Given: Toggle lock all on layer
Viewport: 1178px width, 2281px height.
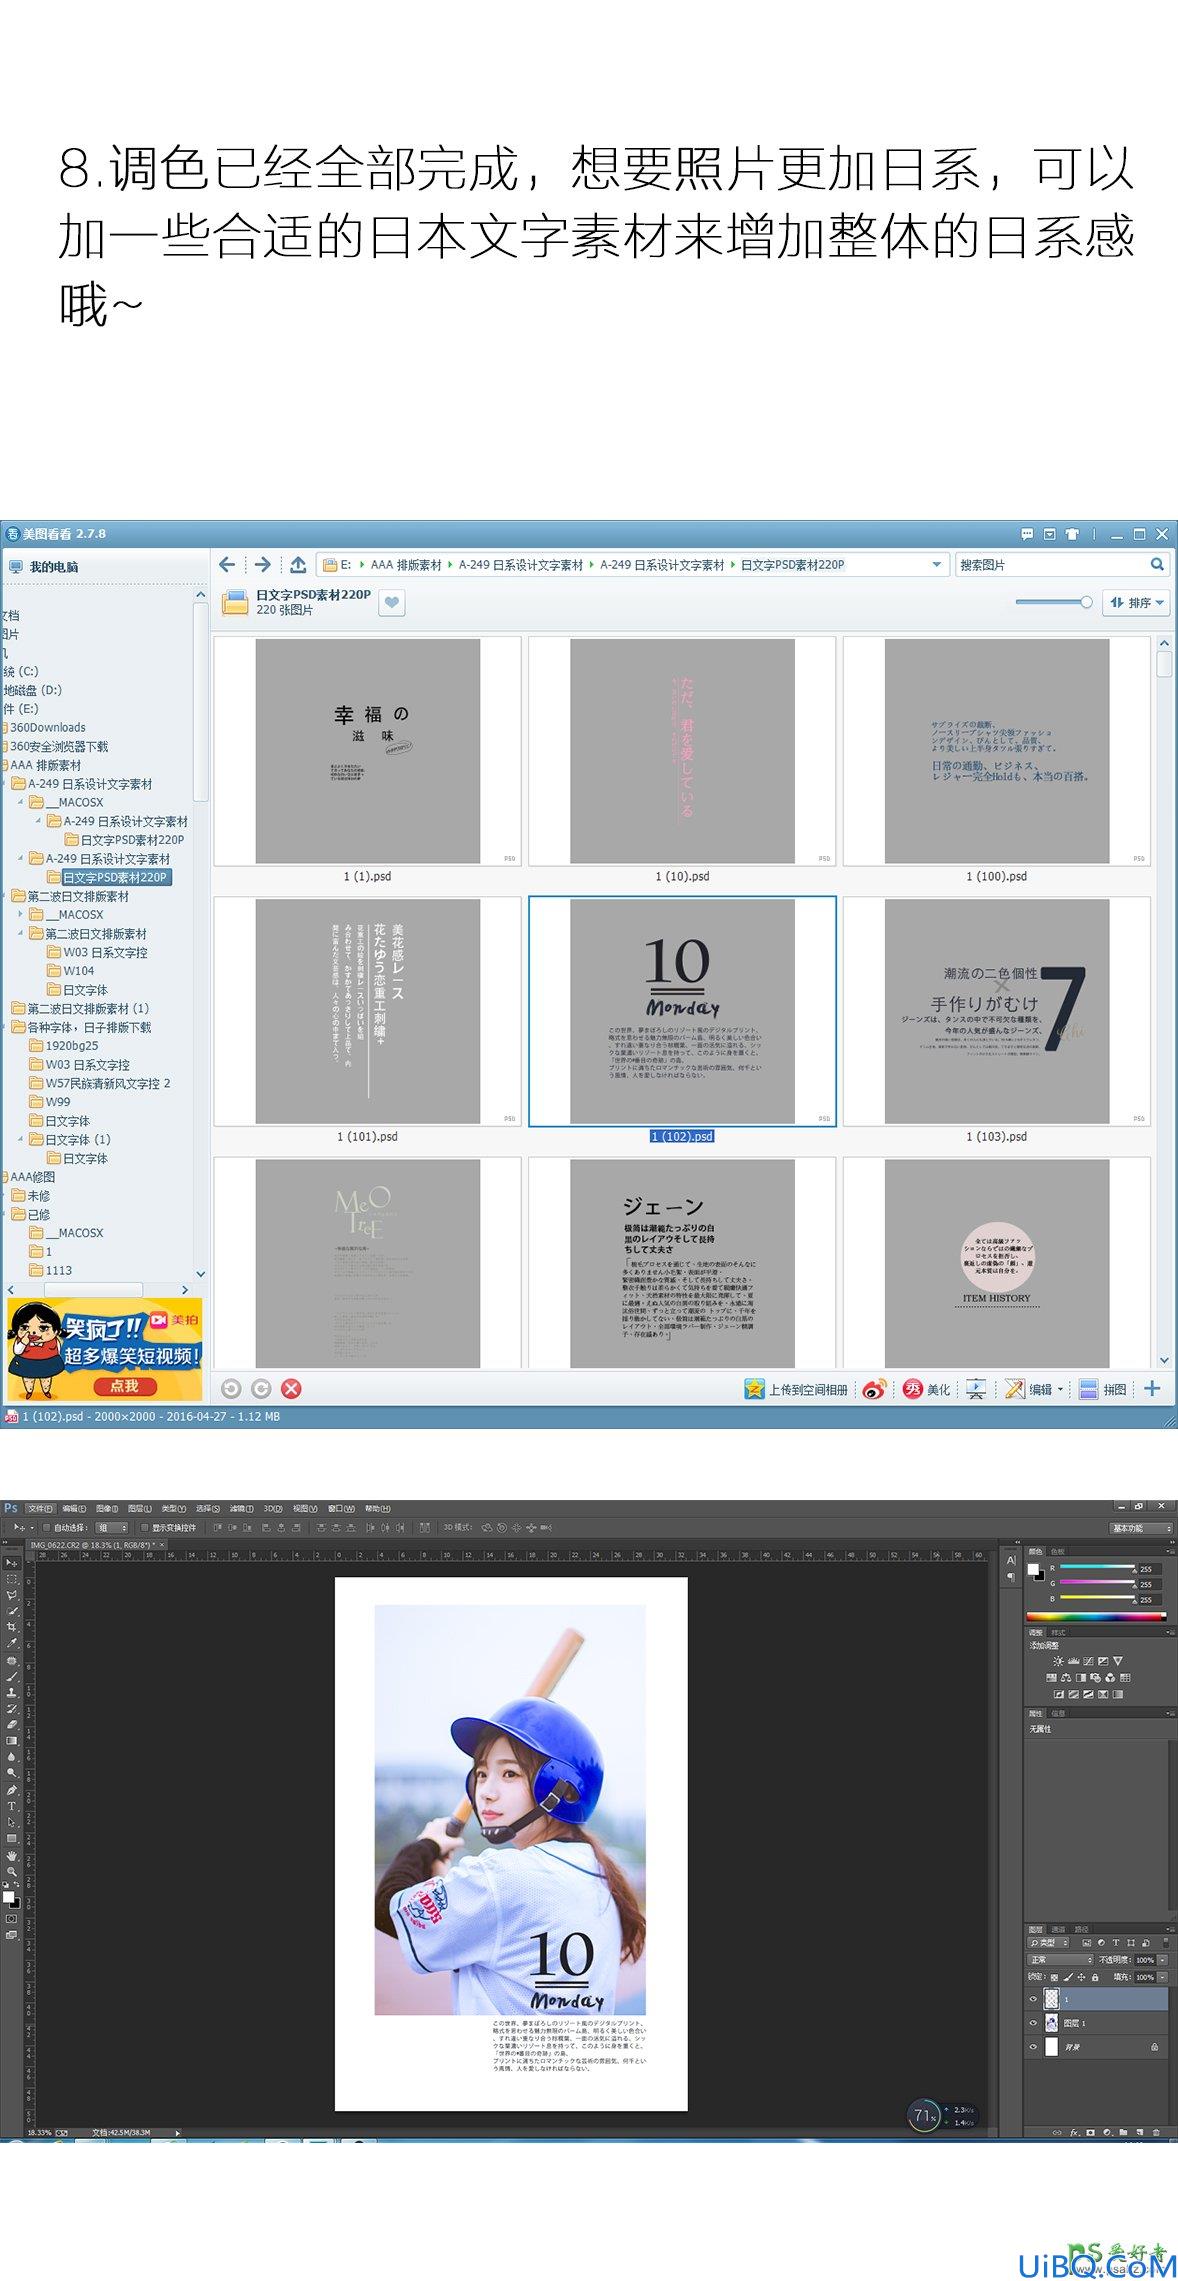Looking at the screenshot, I should 1095,1977.
